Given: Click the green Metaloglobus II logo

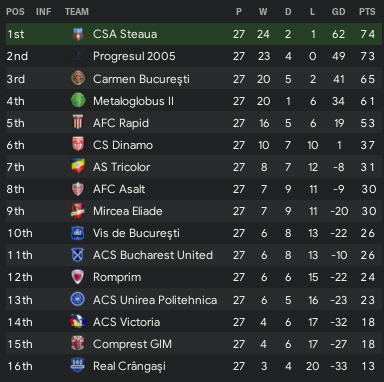Looking at the screenshot, I should click(x=78, y=101).
